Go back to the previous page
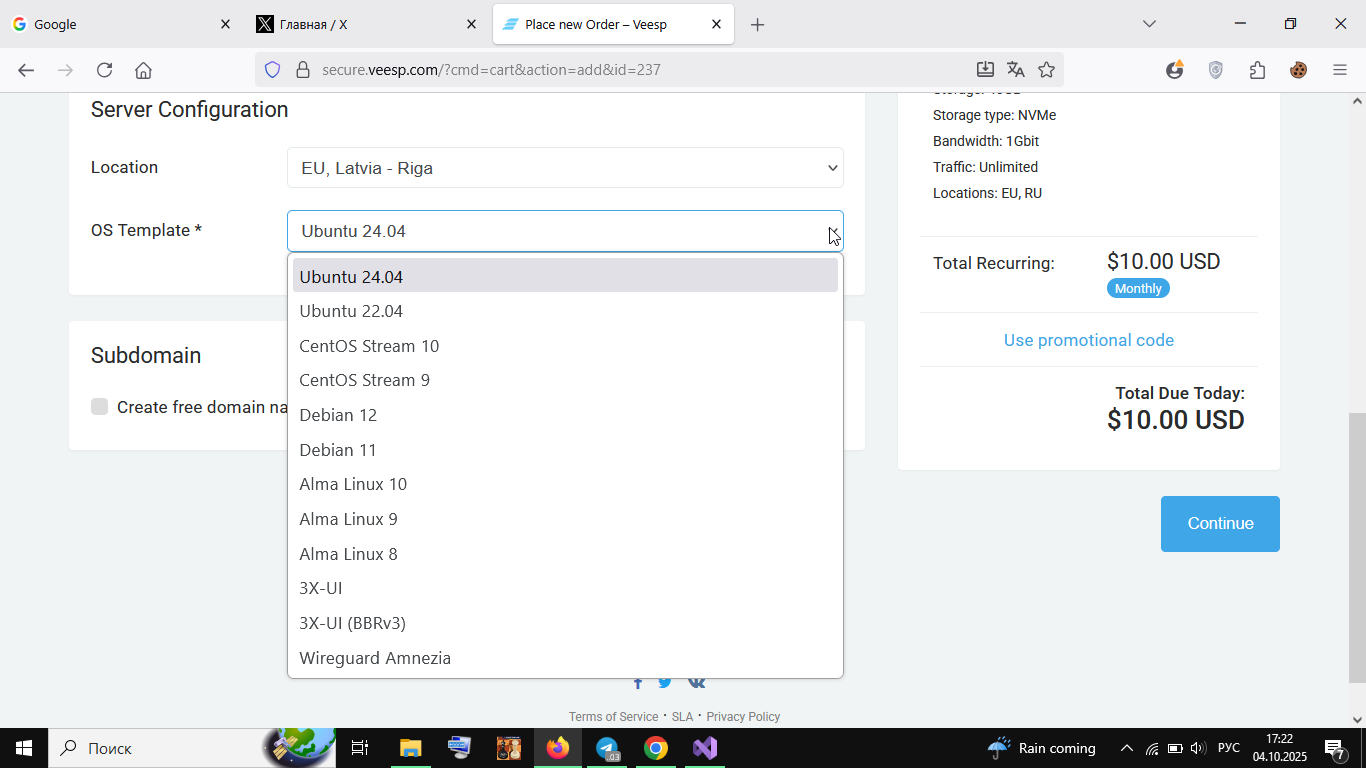 pos(26,70)
